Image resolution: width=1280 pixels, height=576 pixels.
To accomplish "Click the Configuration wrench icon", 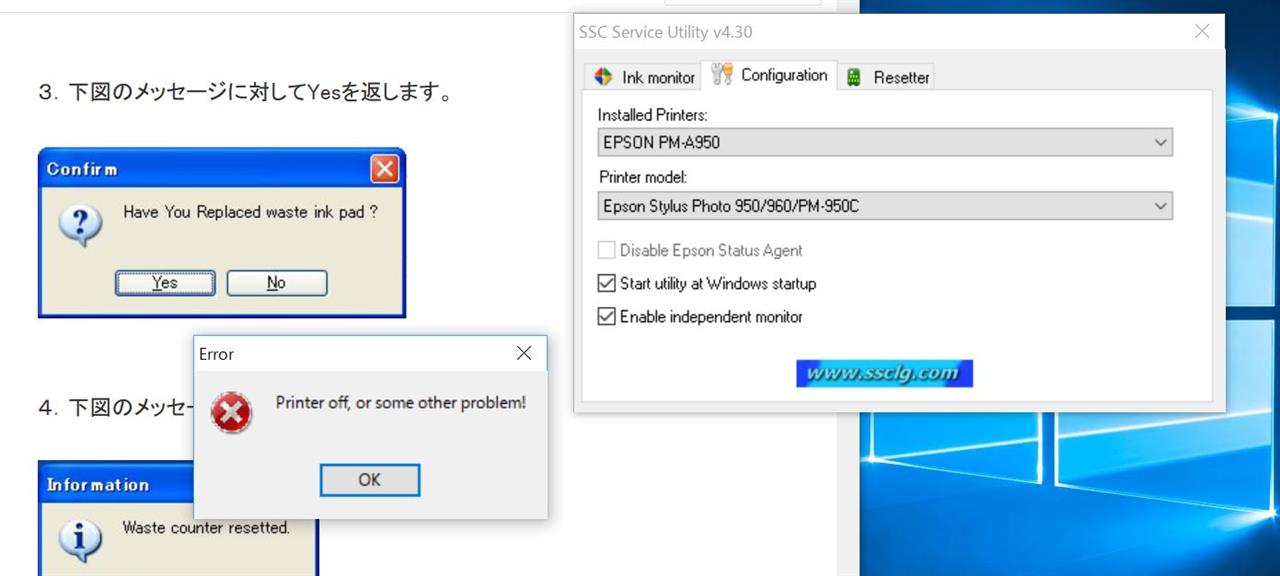I will [x=722, y=74].
